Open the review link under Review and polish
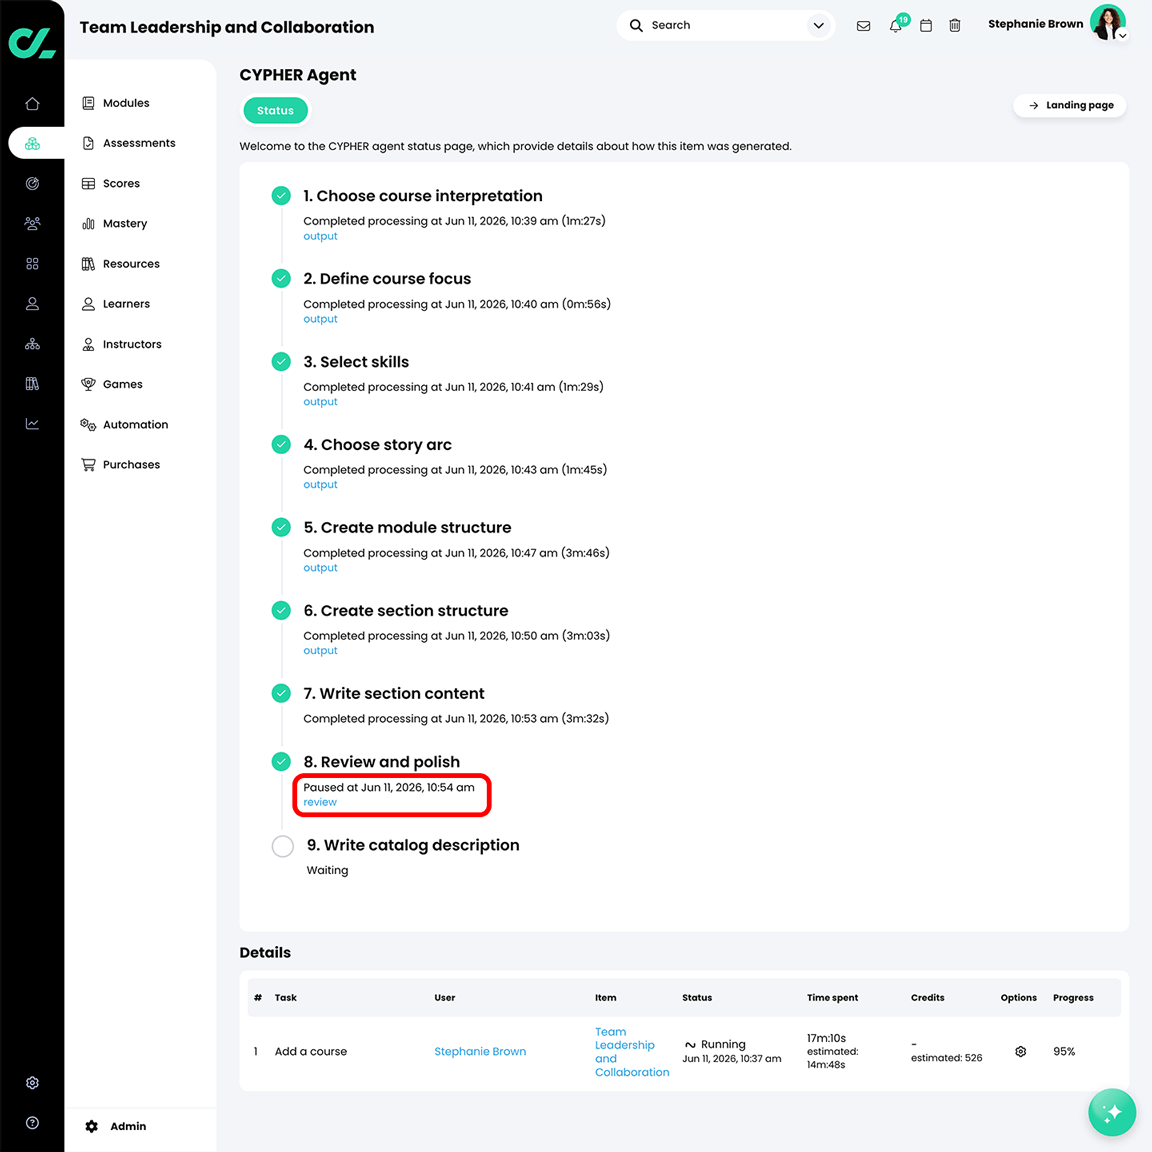The image size is (1152, 1152). tap(320, 802)
